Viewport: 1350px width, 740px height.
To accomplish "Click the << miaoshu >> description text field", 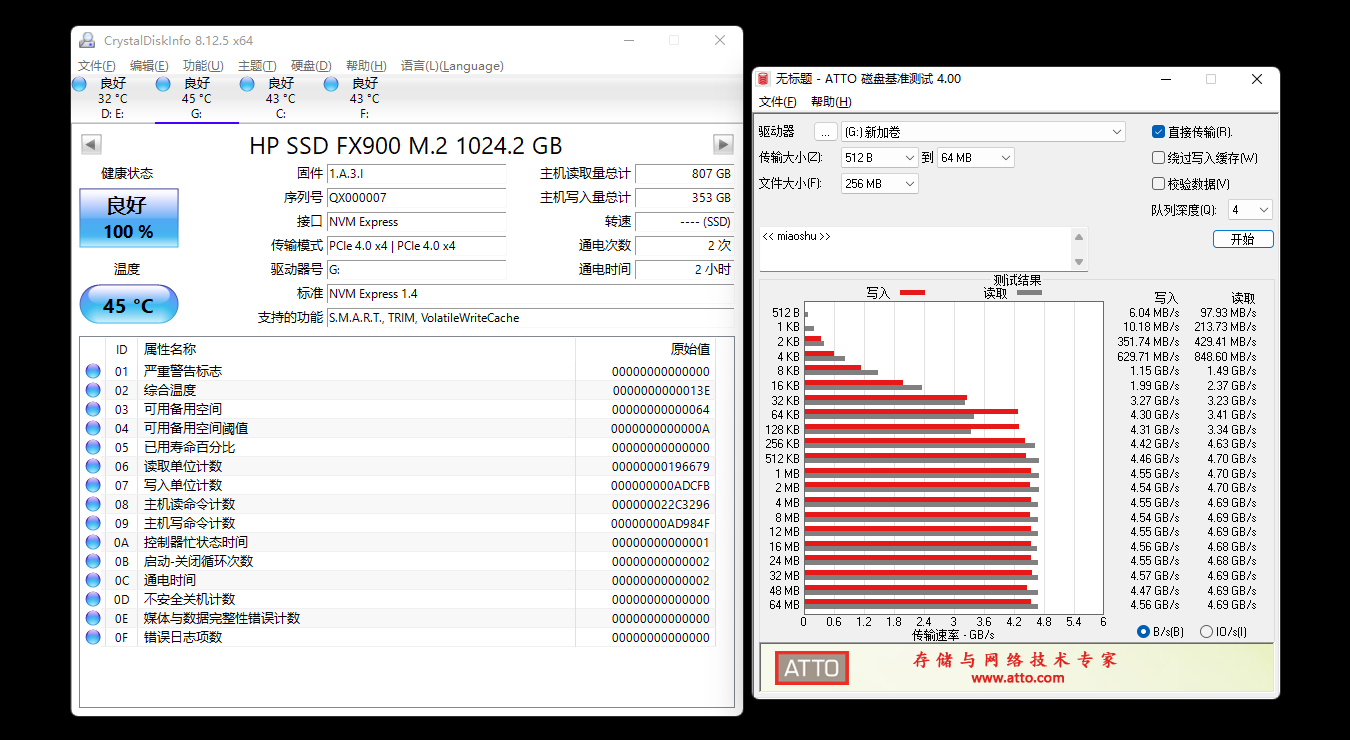I will click(x=914, y=249).
